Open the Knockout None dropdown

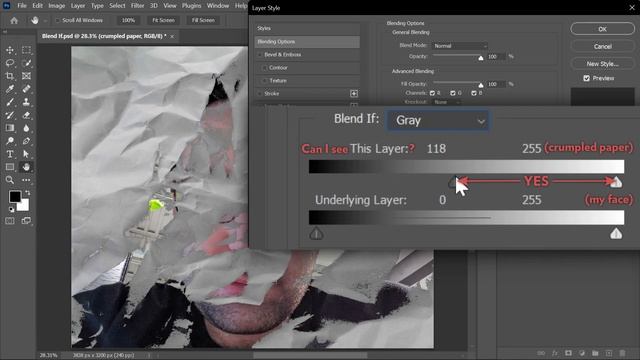[x=447, y=102]
